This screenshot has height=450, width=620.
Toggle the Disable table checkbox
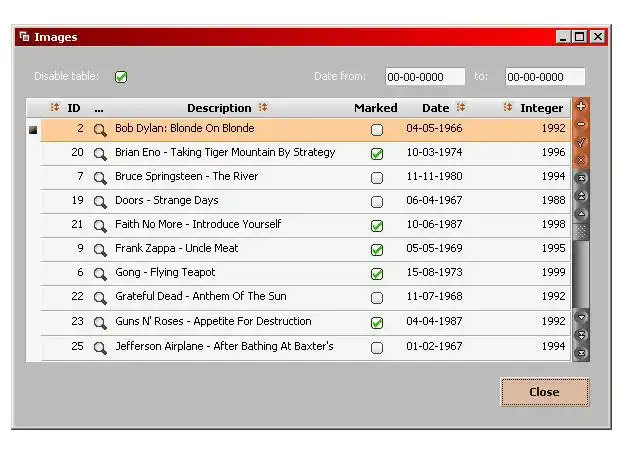pyautogui.click(x=121, y=77)
